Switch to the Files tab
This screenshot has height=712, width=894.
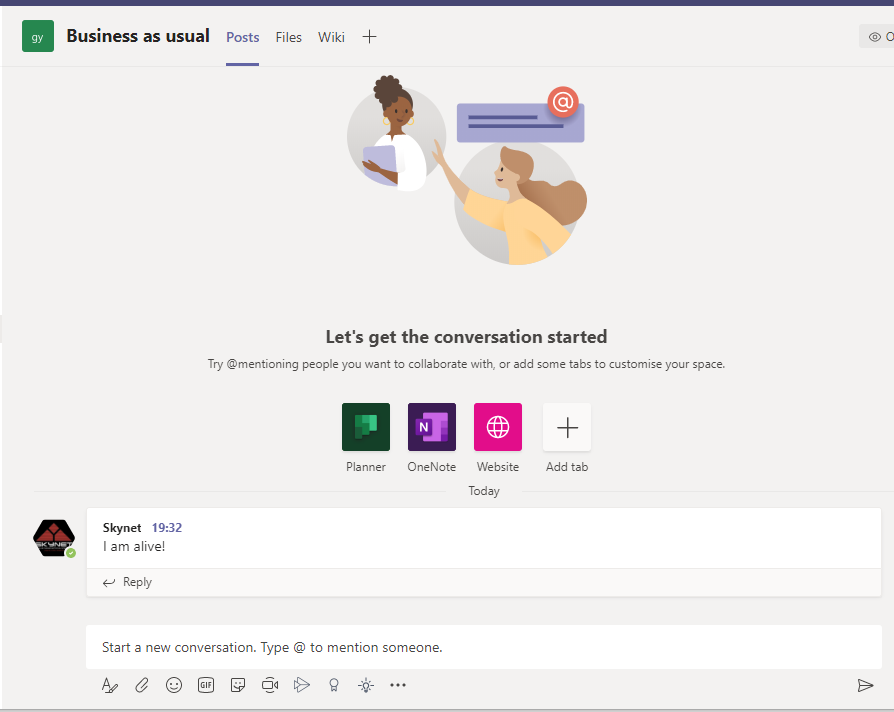coord(288,37)
